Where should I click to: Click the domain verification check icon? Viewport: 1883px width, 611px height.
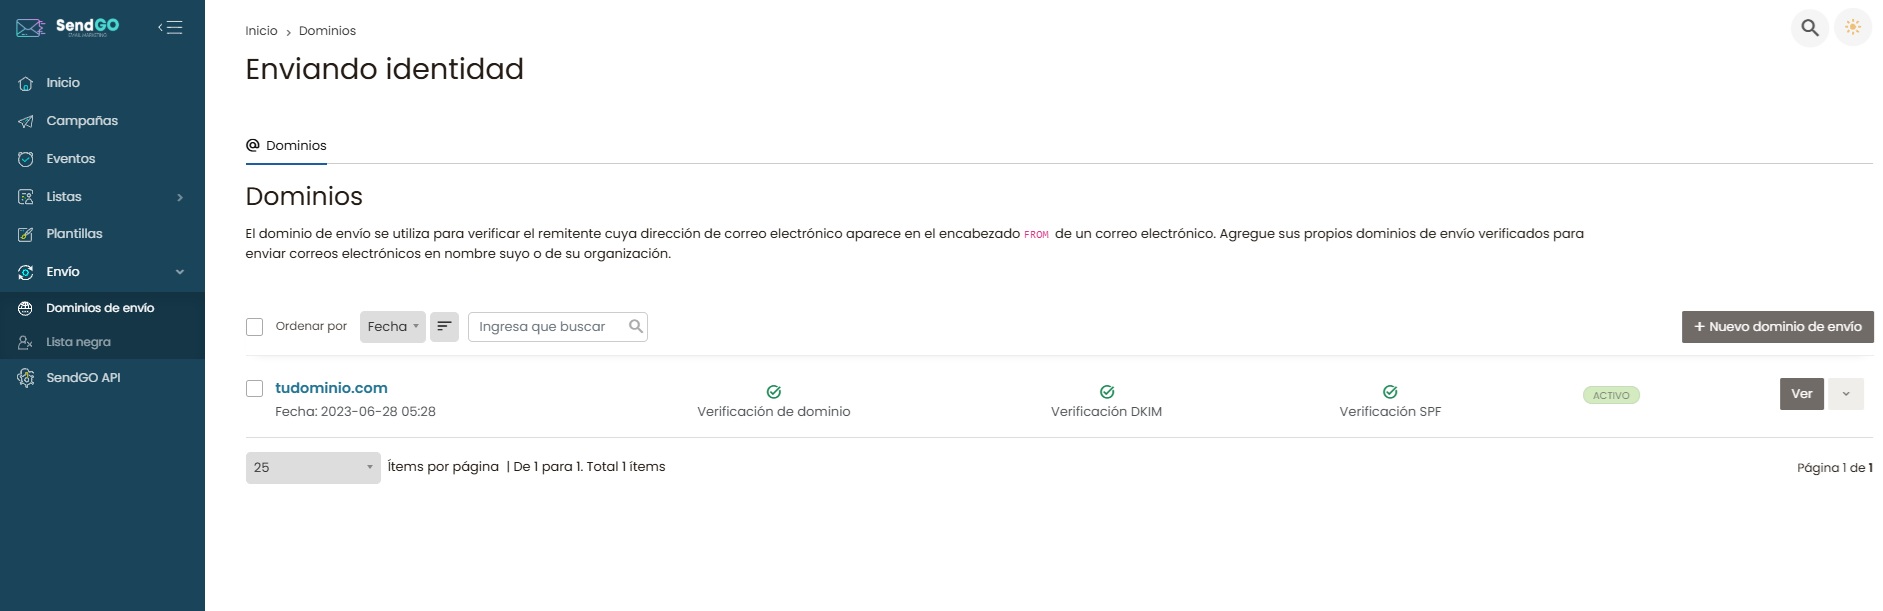(x=774, y=392)
